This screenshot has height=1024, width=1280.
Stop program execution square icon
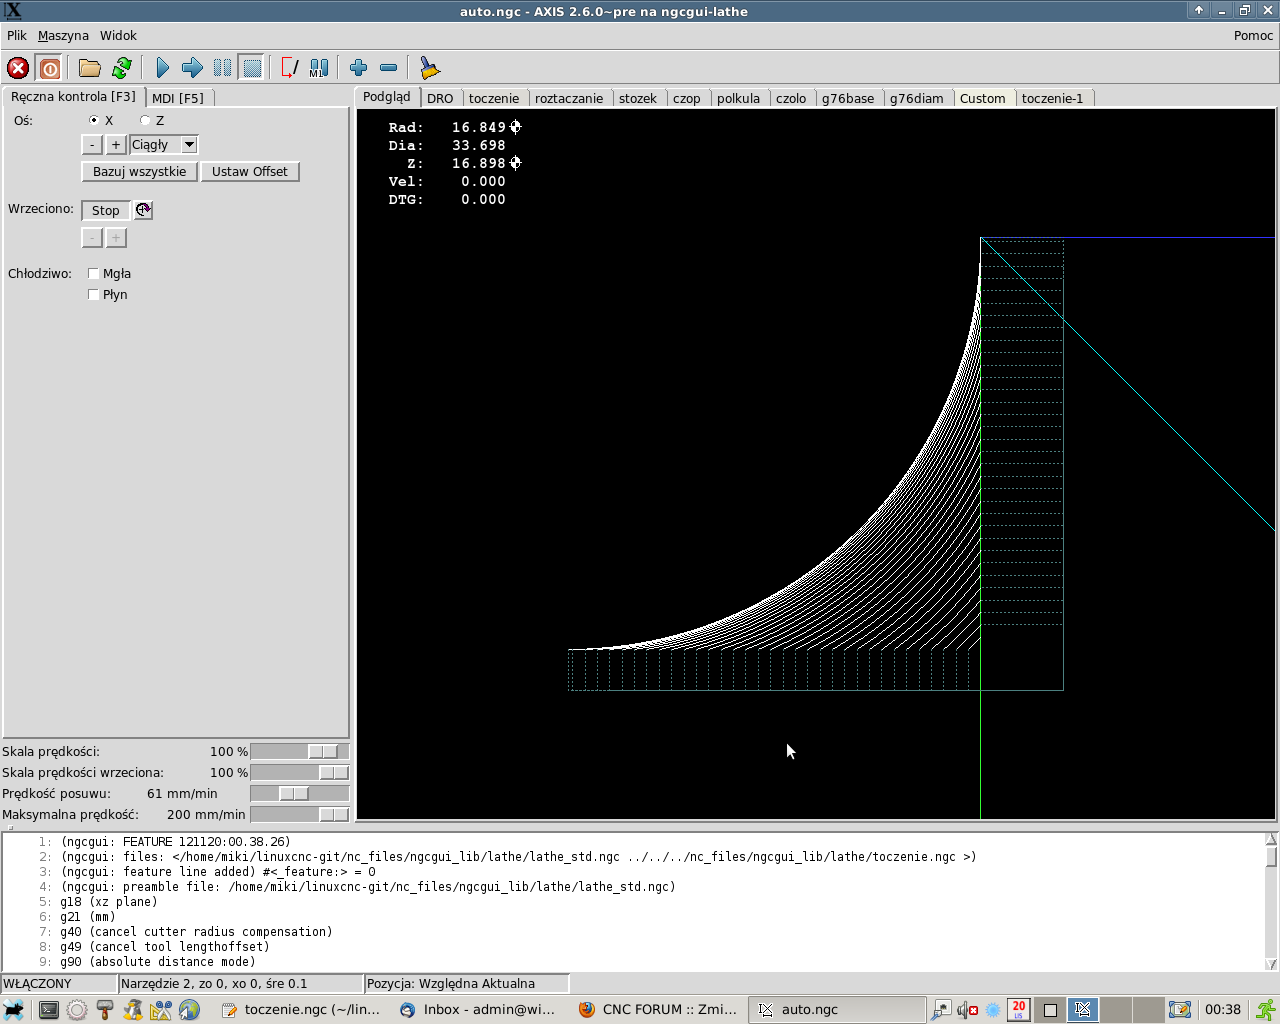[252, 68]
